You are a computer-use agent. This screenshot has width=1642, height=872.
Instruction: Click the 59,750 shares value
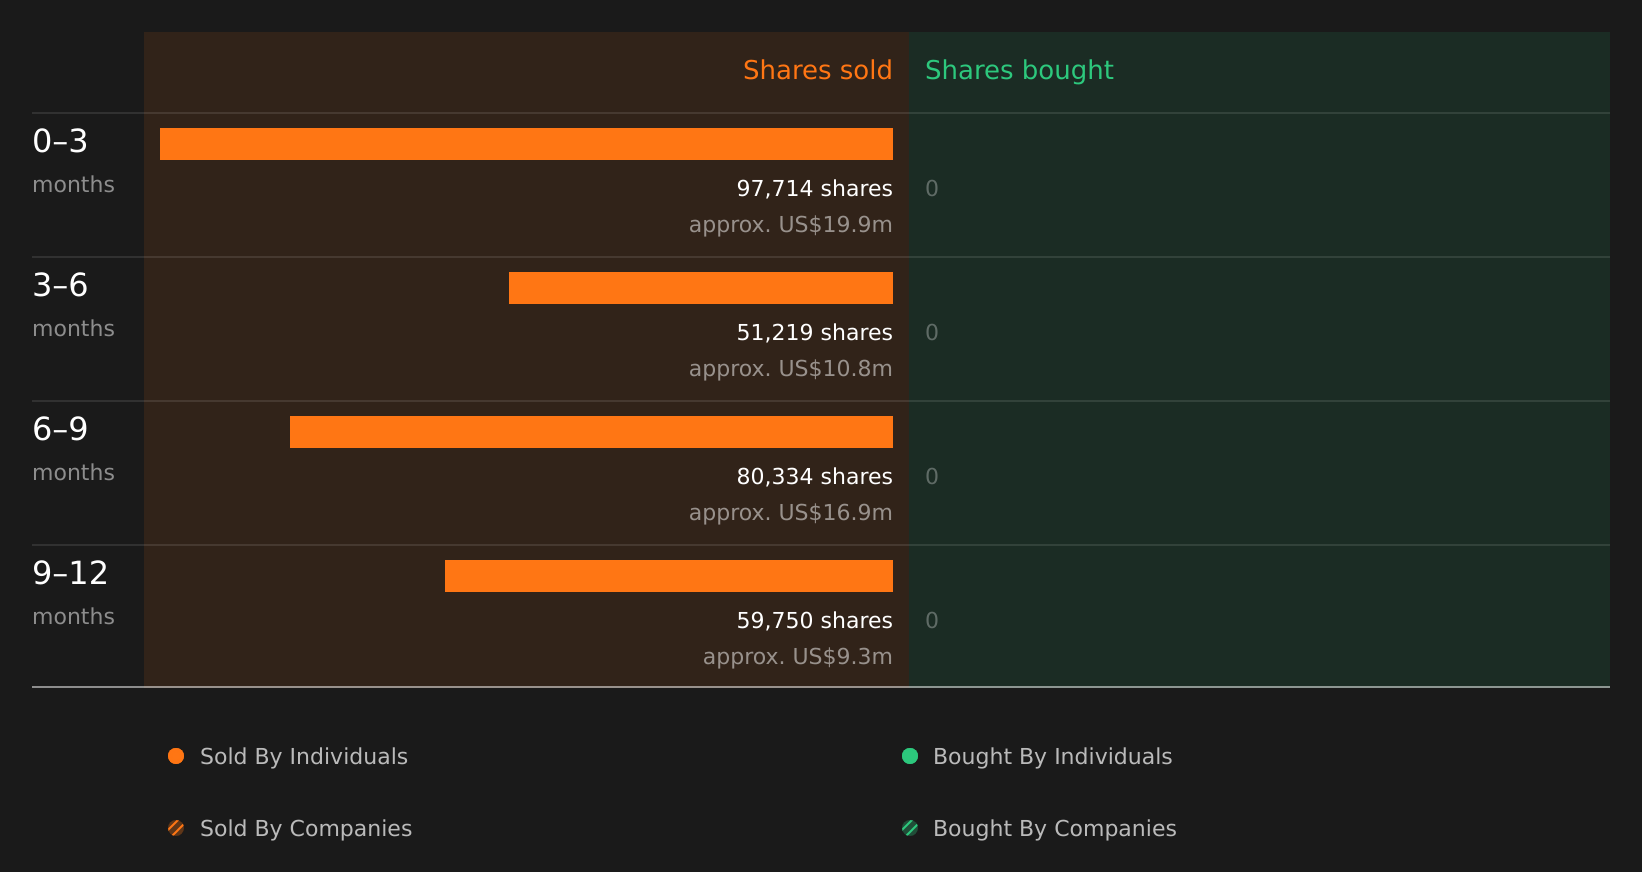(x=814, y=620)
